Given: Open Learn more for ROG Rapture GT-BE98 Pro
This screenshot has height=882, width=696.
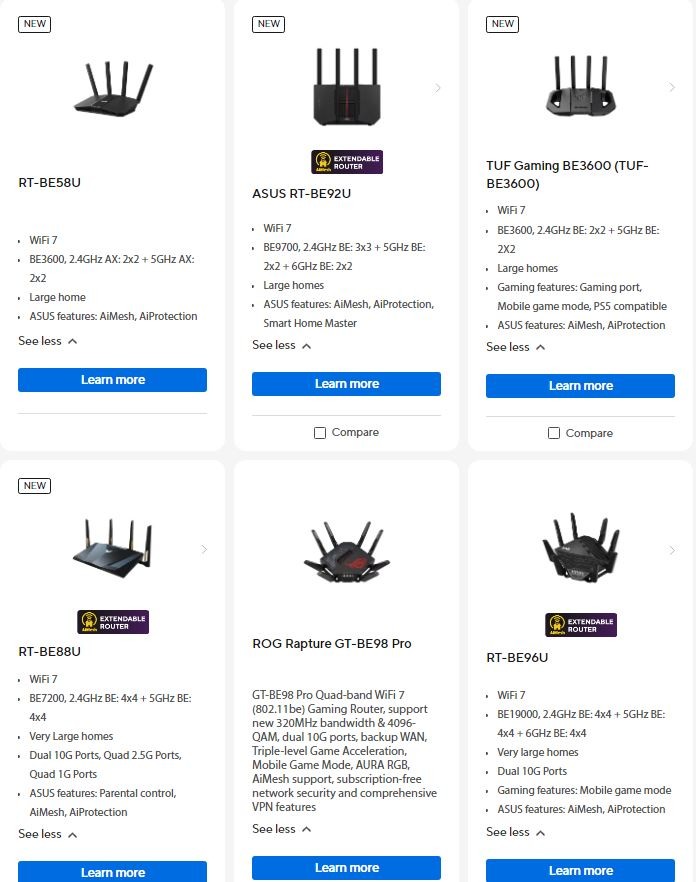Looking at the screenshot, I should pyautogui.click(x=347, y=868).
